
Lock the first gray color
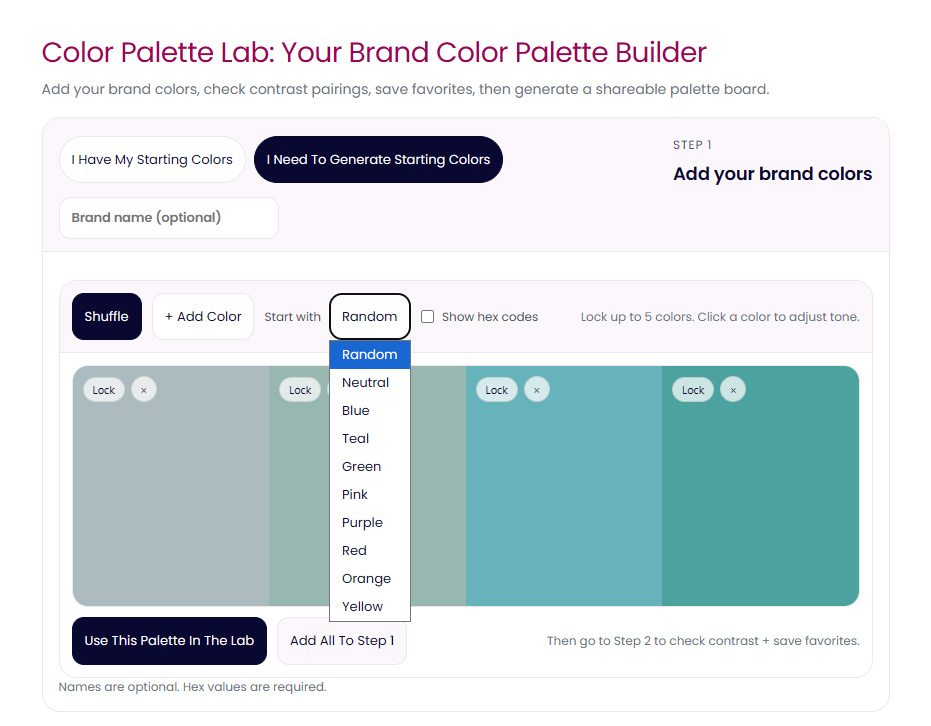[104, 390]
